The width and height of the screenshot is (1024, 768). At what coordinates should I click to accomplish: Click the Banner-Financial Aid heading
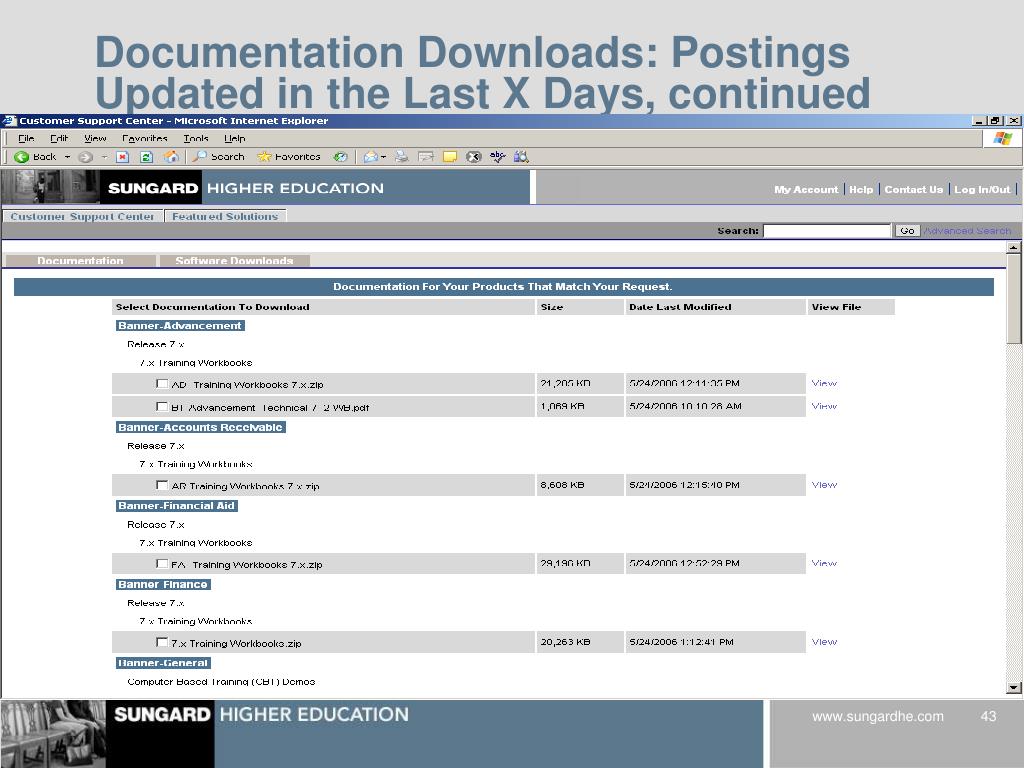[176, 505]
